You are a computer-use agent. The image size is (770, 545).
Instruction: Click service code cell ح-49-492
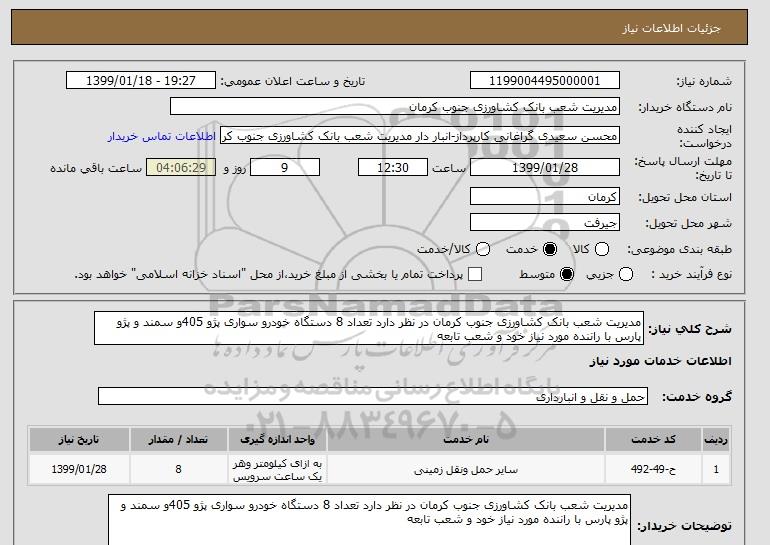pos(653,469)
